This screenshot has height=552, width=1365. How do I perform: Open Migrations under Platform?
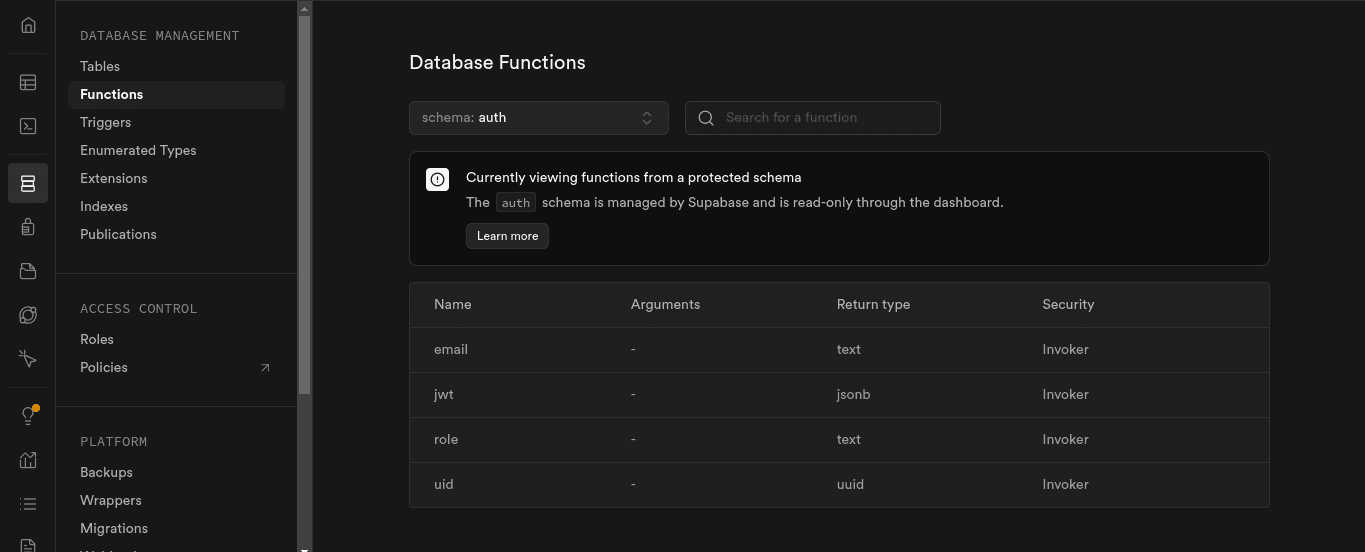click(114, 528)
